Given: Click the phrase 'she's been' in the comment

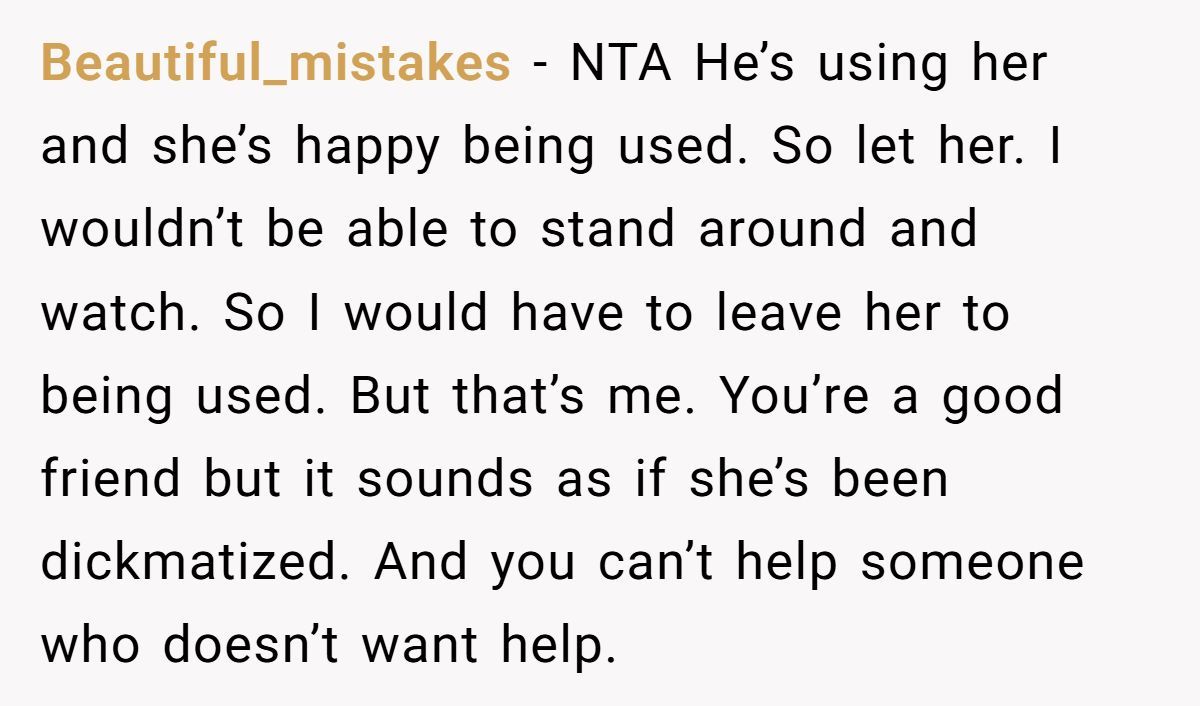Looking at the screenshot, I should point(818,479).
